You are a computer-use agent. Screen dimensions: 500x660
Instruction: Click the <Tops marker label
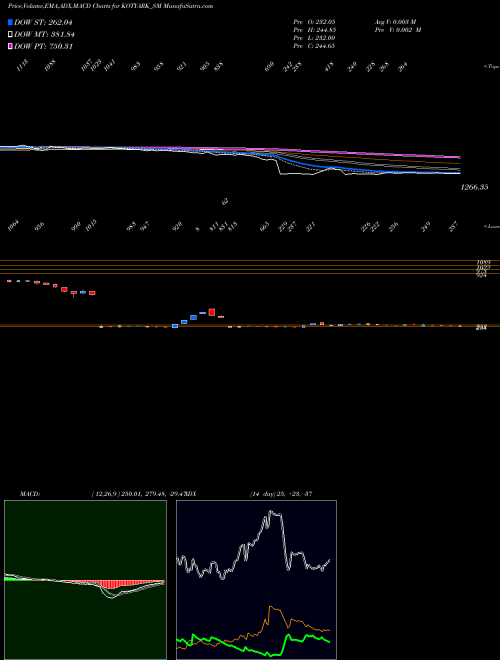coord(491,67)
